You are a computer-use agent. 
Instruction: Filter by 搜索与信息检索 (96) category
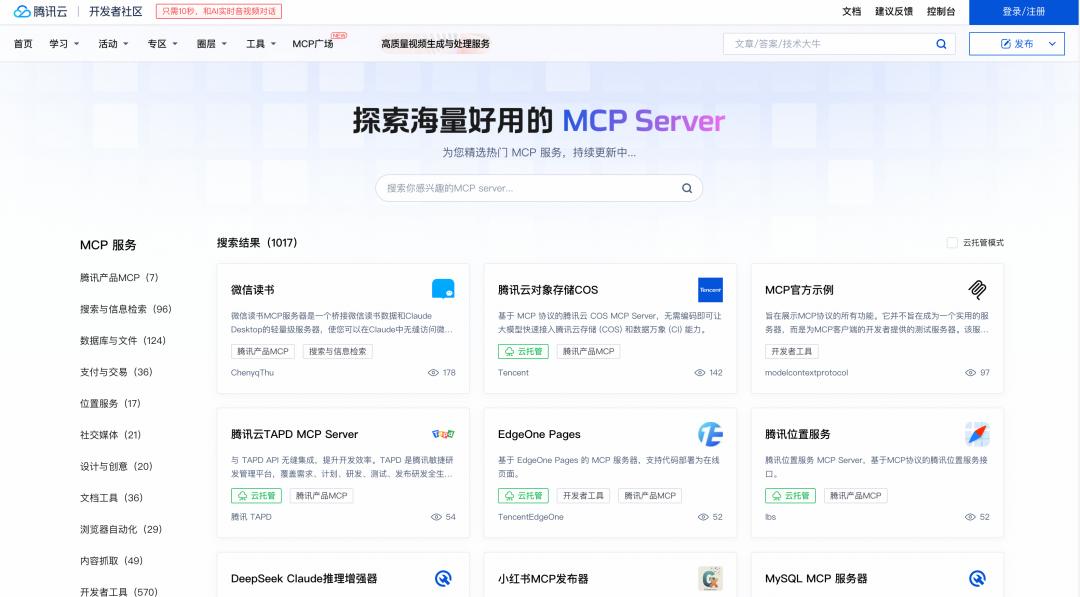pyautogui.click(x=125, y=309)
